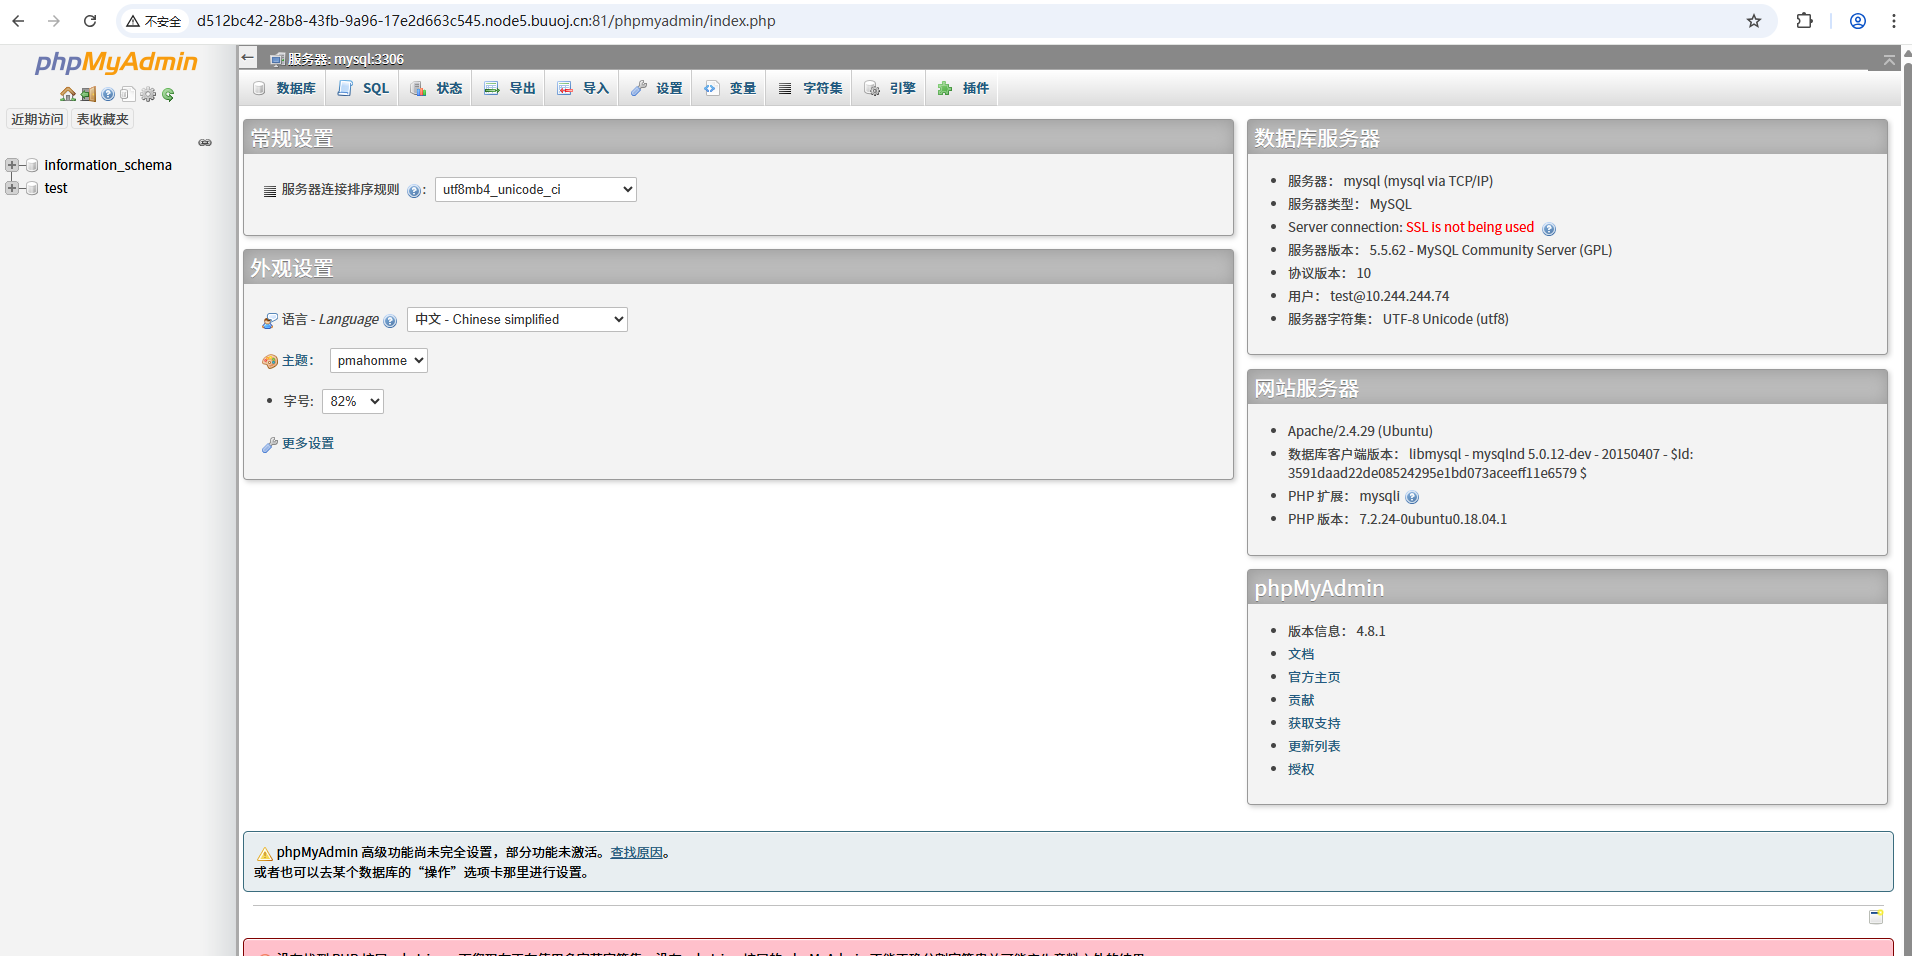Open navigation panel settings gear icon
Viewport: 1912px width, 956px height.
click(148, 94)
